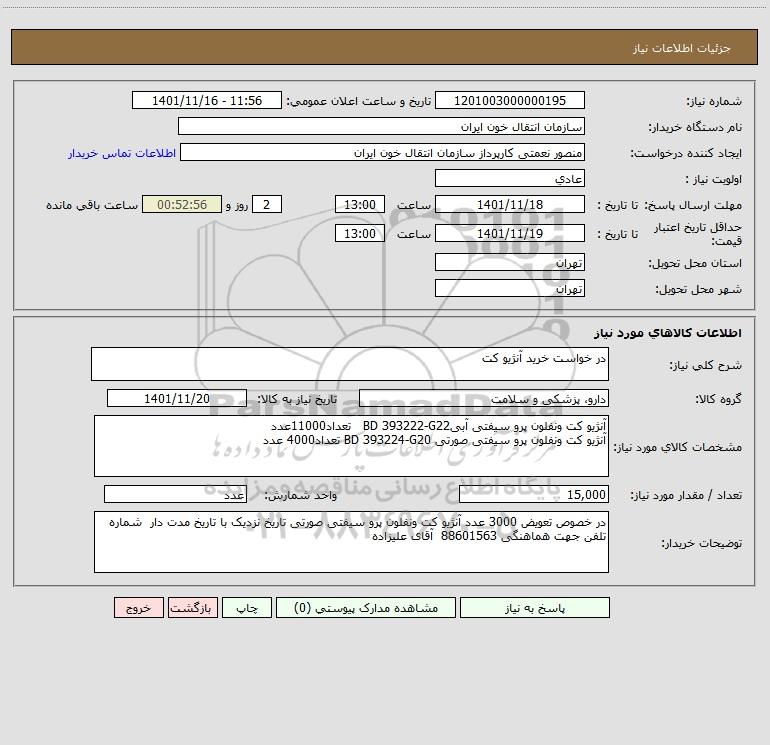Click the ایجاد کننده درخواست field
Image resolution: width=770 pixels, height=745 pixels.
pos(383,152)
